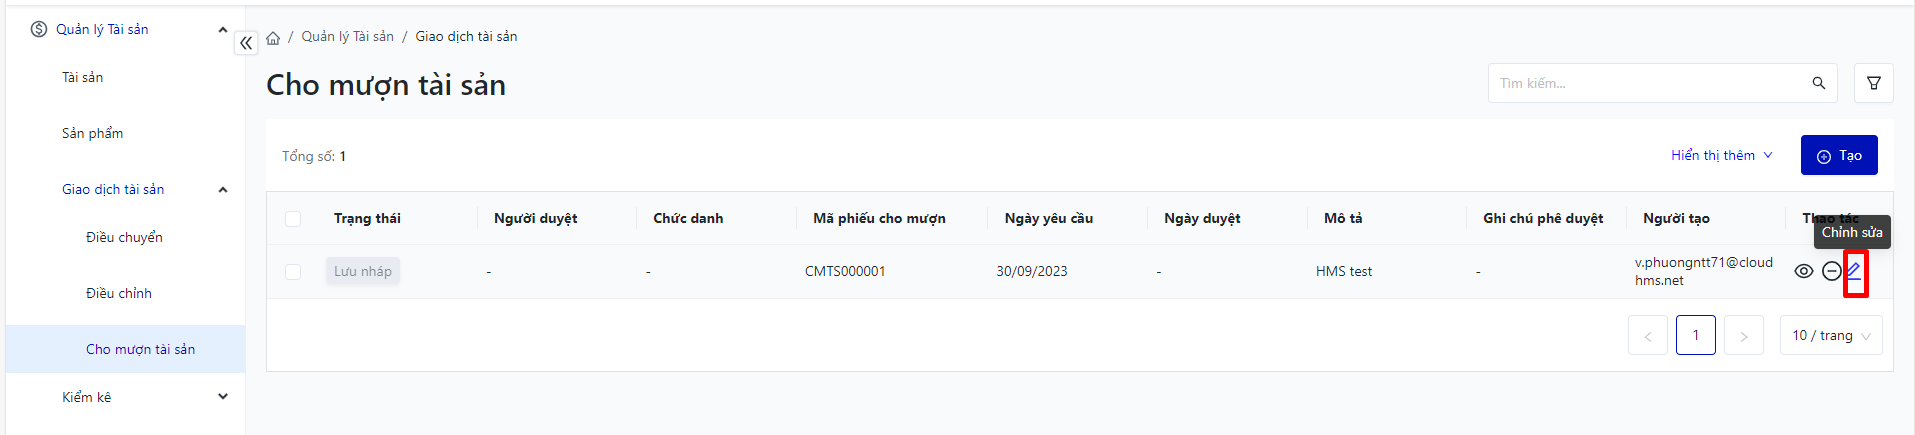
Task: Check the row checkbox for CMTS000001
Action: 293,272
